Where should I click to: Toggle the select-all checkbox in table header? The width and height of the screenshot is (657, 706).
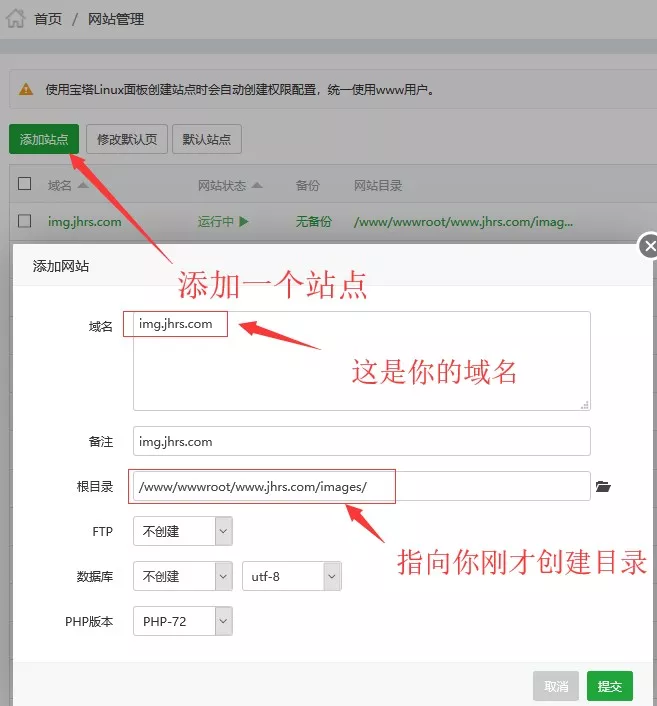[x=24, y=184]
